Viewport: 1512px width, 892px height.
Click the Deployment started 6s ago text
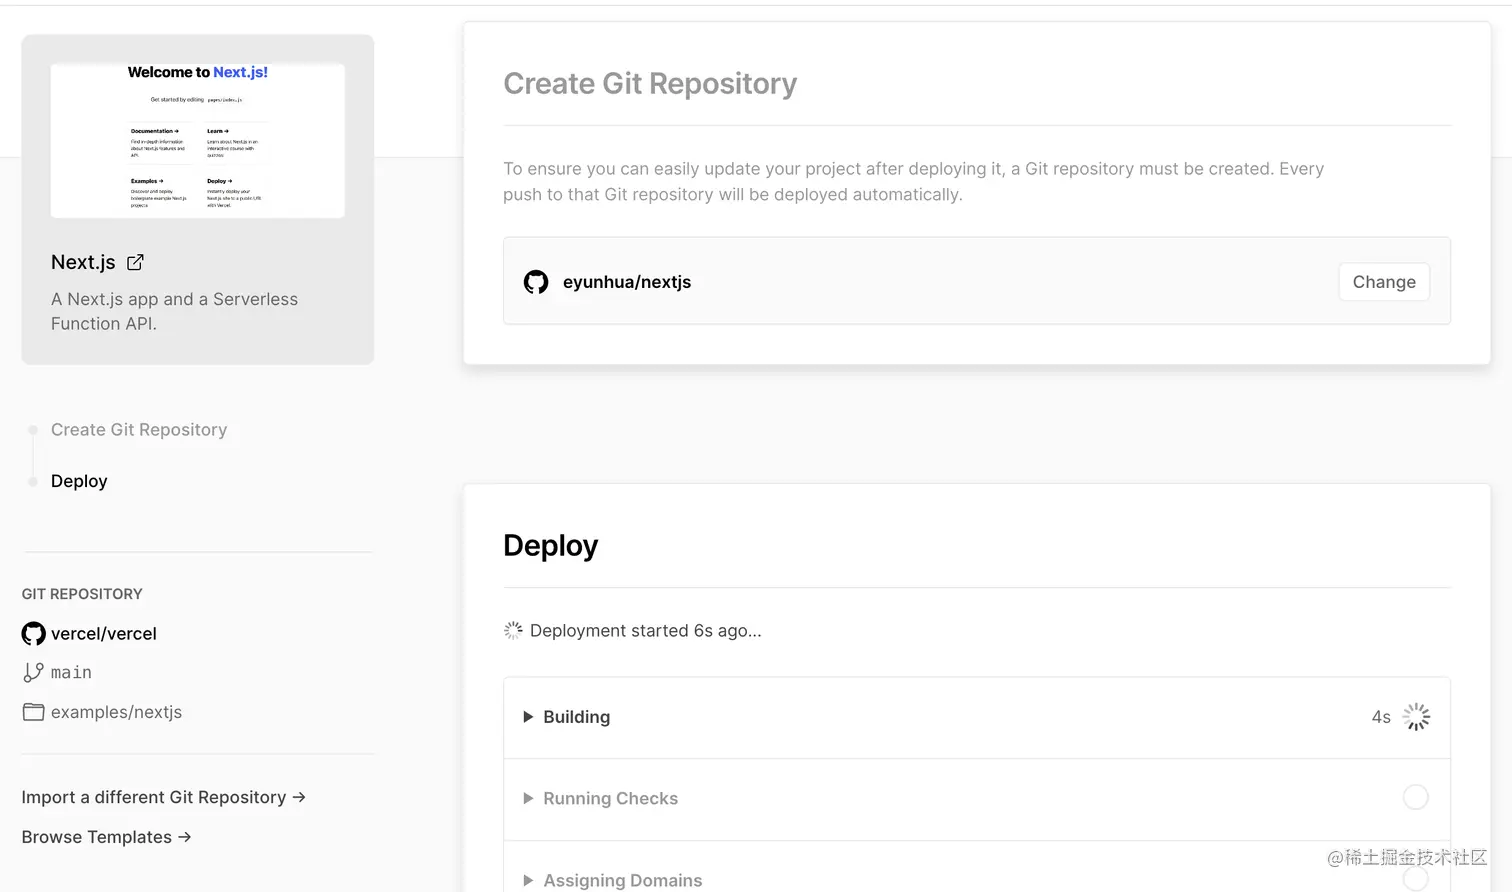pos(646,630)
